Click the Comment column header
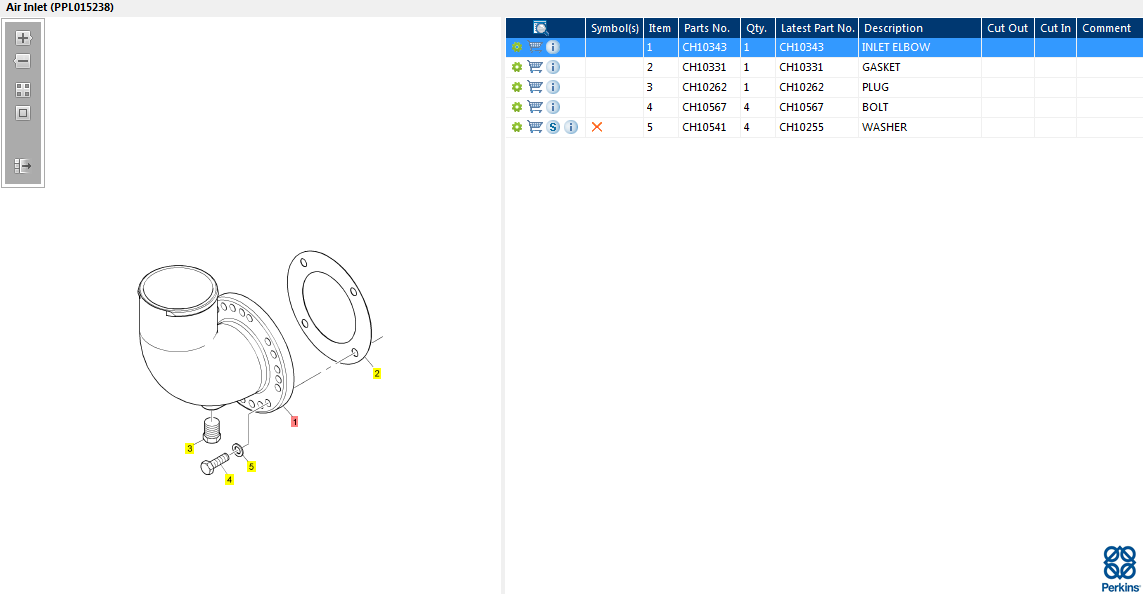This screenshot has height=594, width=1143. coord(1107,28)
